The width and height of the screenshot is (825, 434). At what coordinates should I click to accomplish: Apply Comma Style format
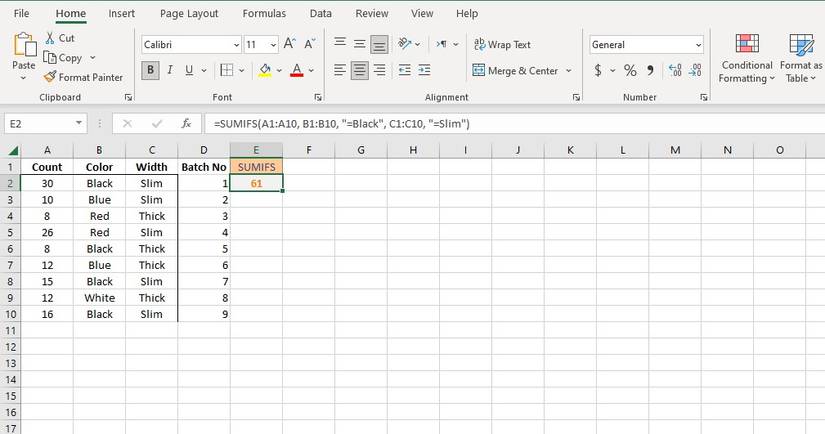650,70
